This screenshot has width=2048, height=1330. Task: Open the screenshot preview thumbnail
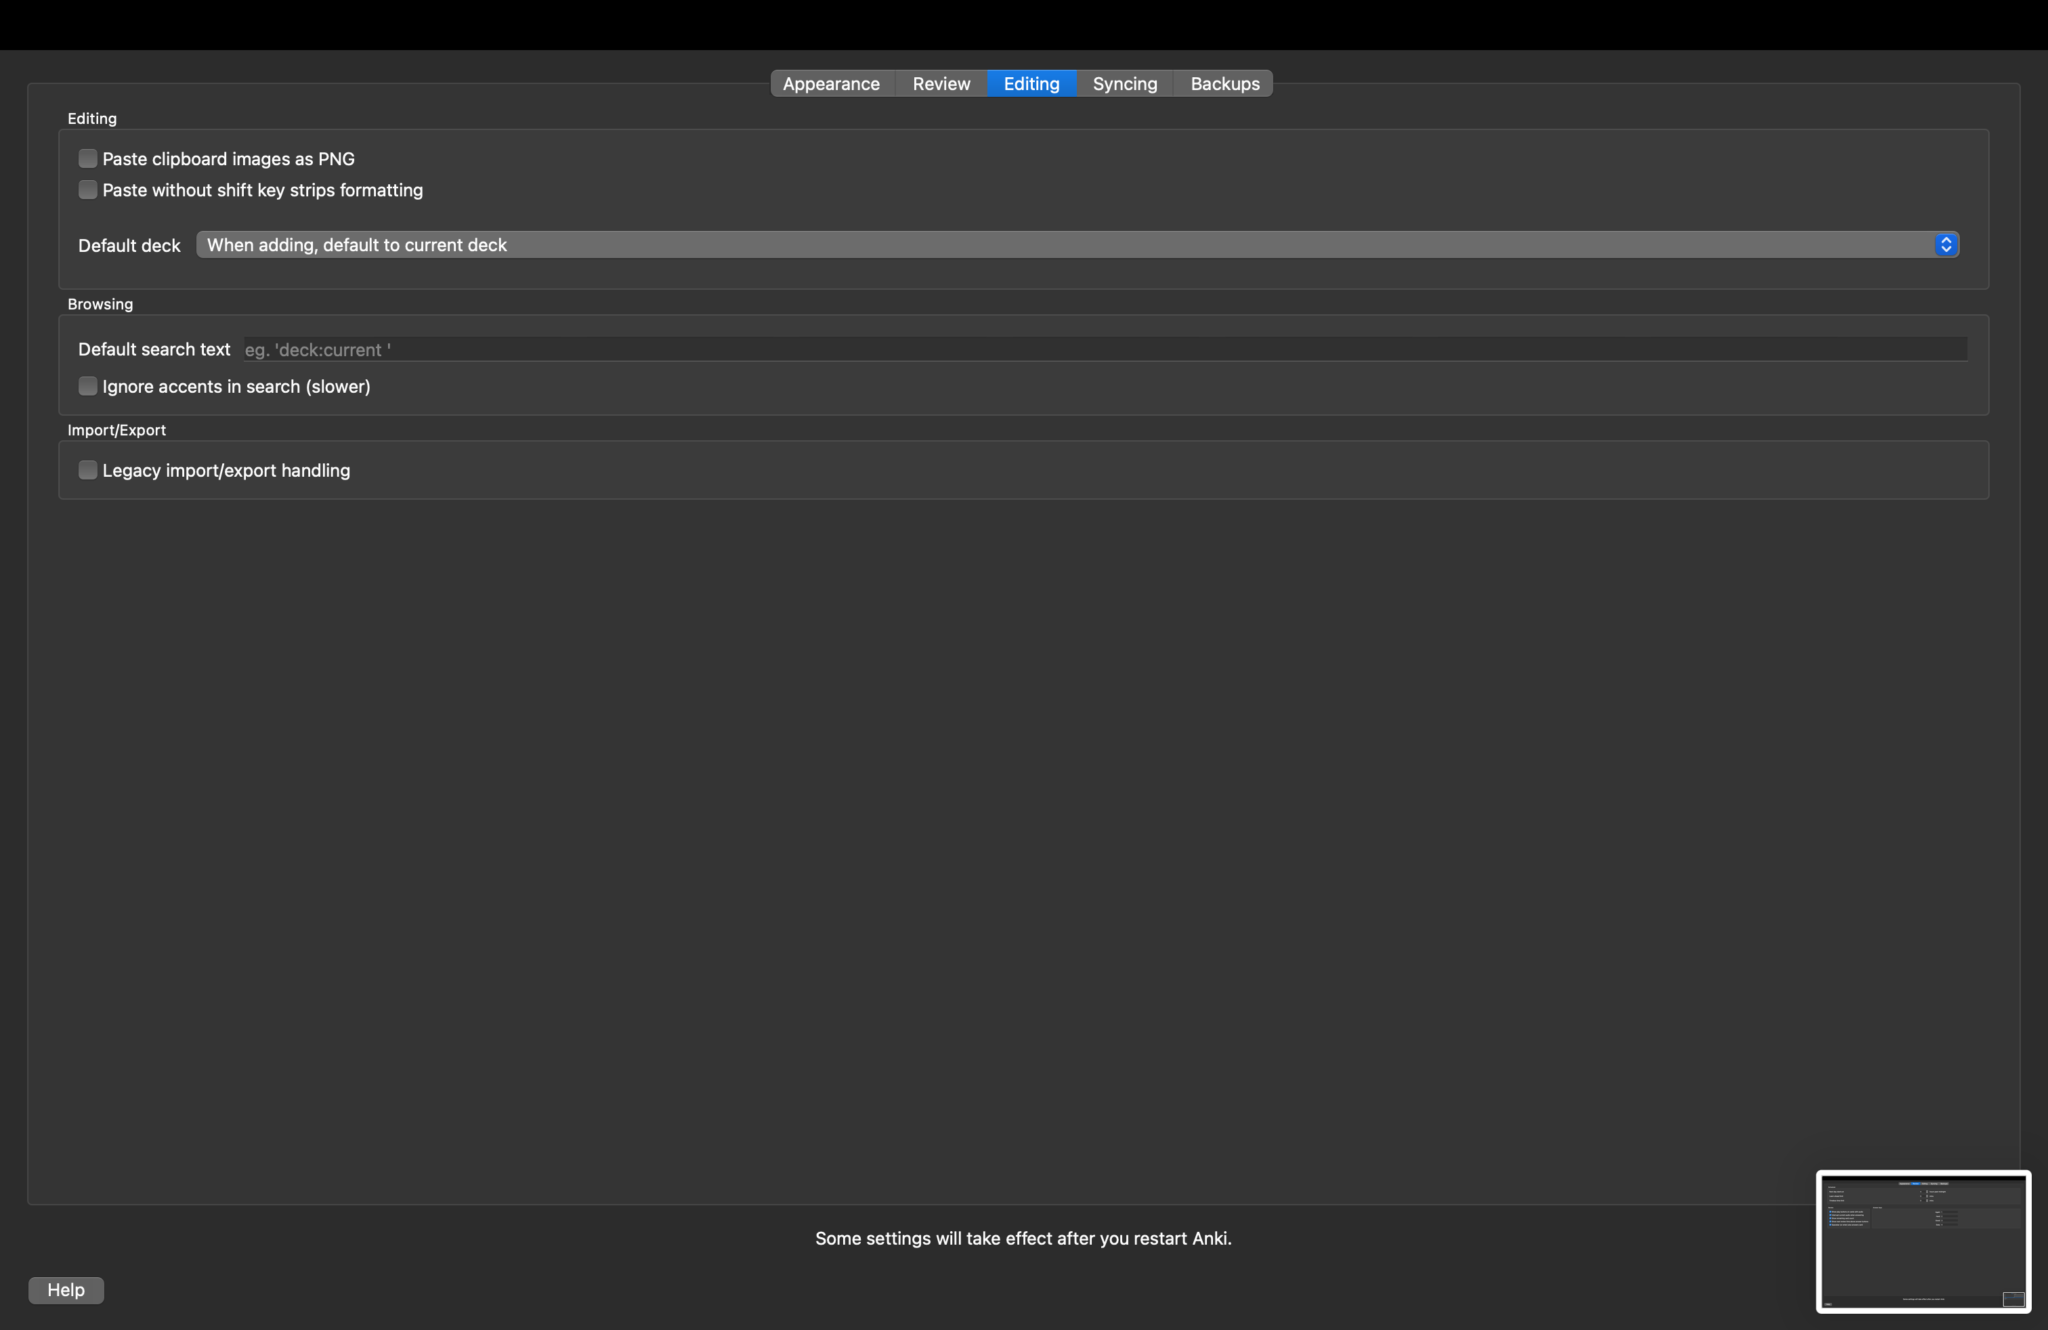pyautogui.click(x=1923, y=1241)
